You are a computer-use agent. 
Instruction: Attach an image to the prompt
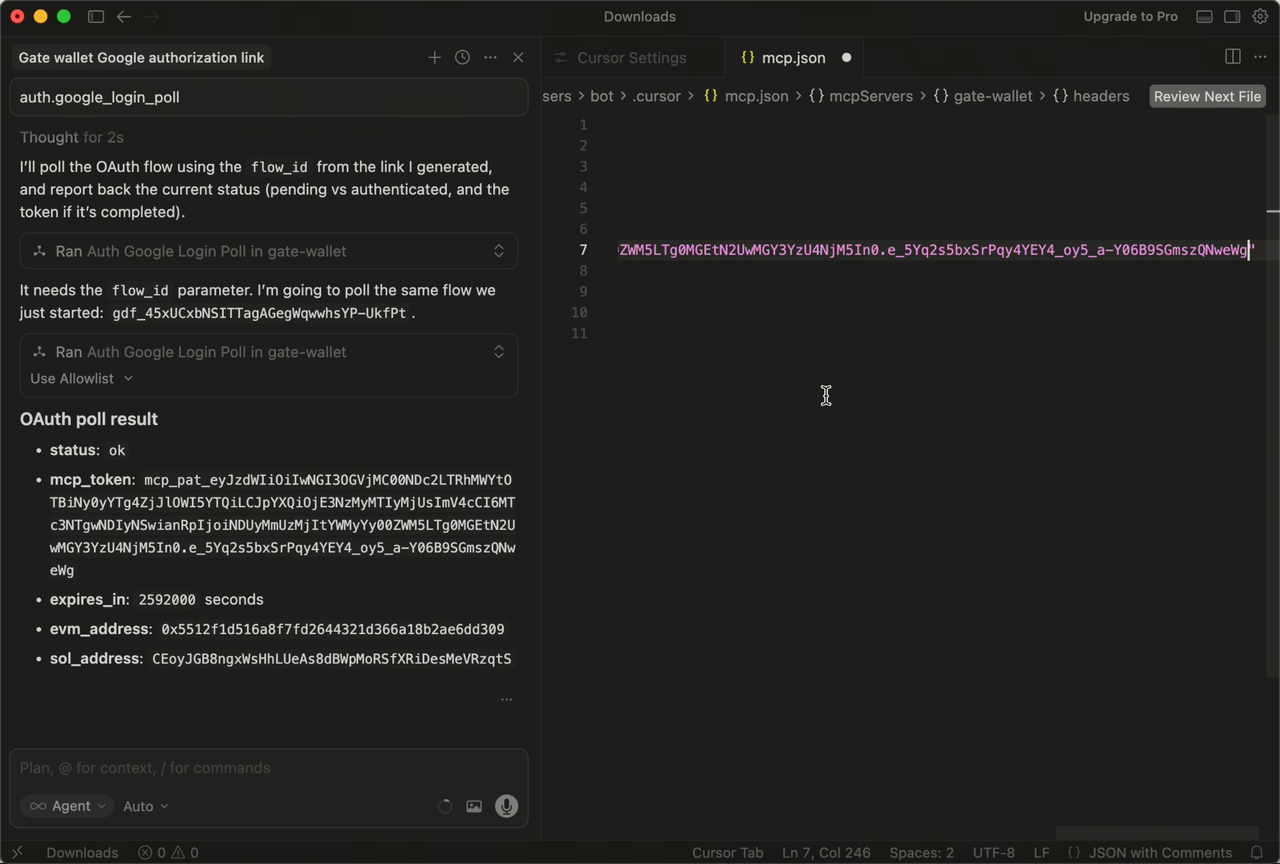474,806
